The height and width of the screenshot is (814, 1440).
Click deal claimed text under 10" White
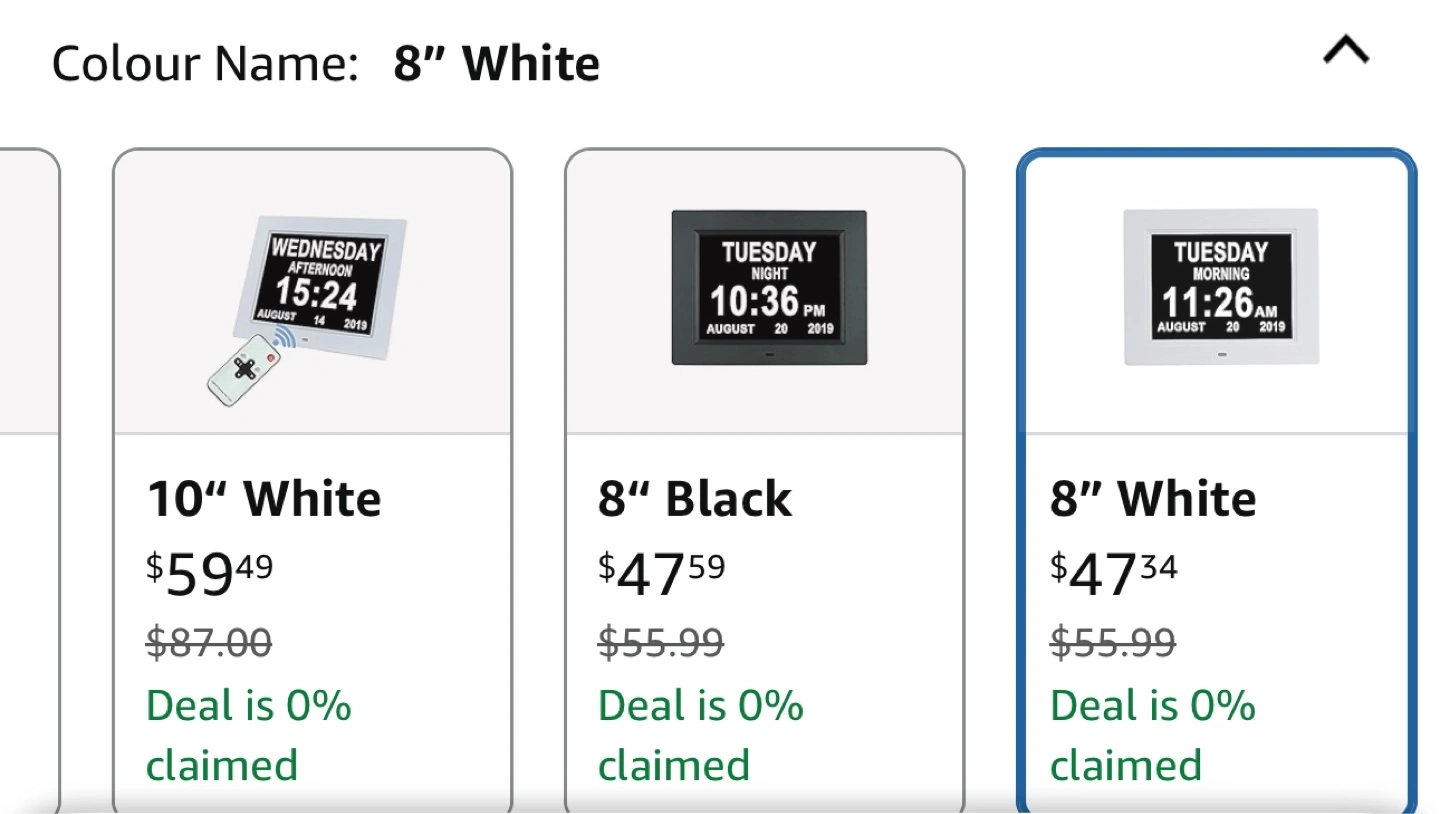pos(249,735)
